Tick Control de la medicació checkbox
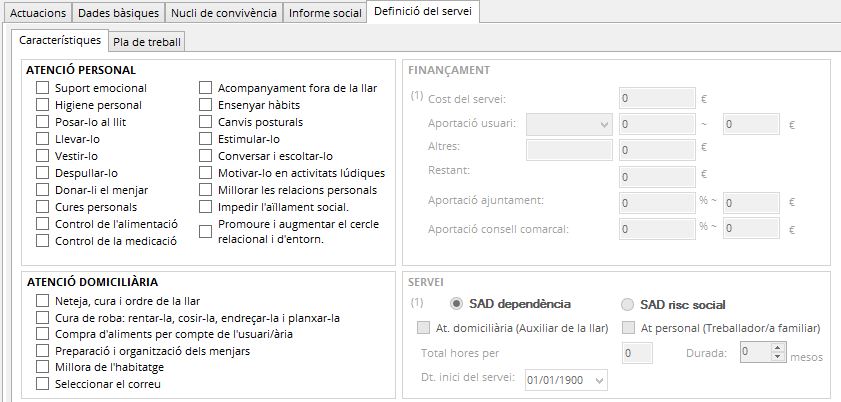This screenshot has height=402, width=841. tap(42, 240)
